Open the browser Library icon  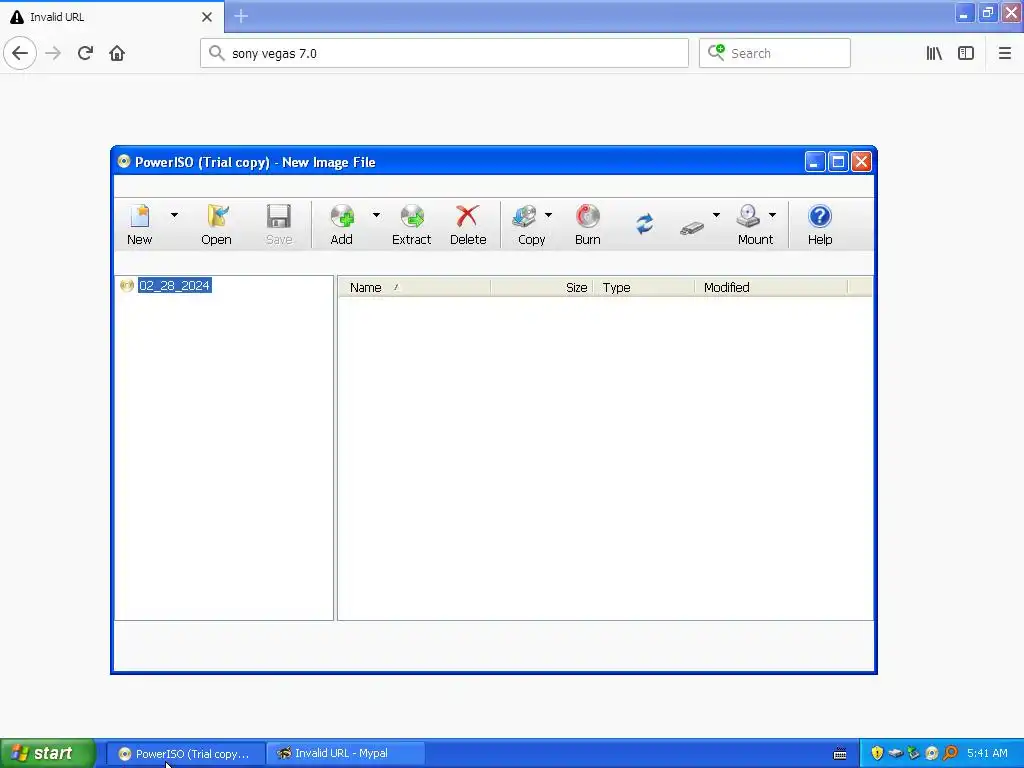[934, 53]
